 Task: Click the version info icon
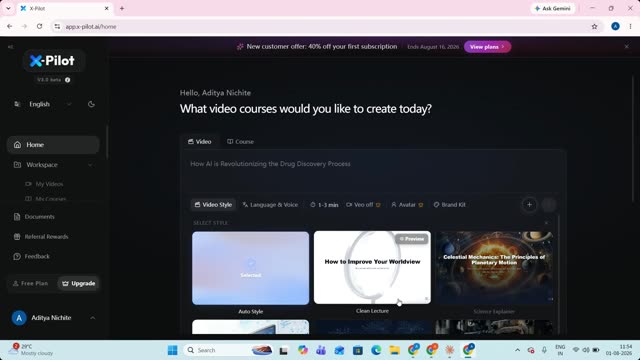click(x=68, y=80)
